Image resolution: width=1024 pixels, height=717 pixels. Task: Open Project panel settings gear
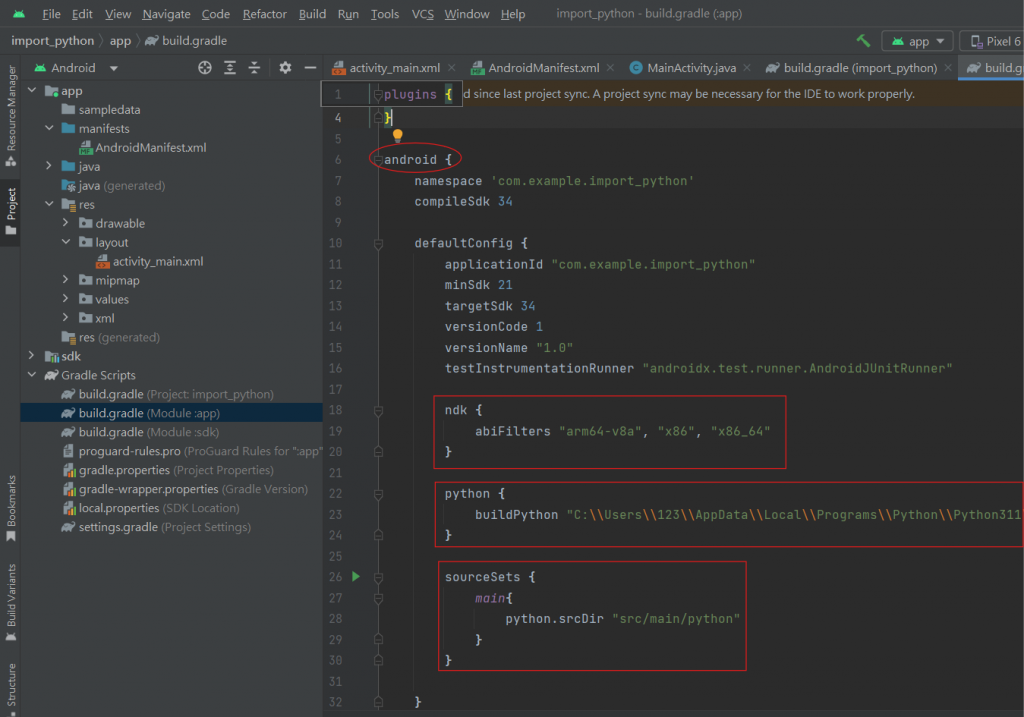[x=285, y=67]
